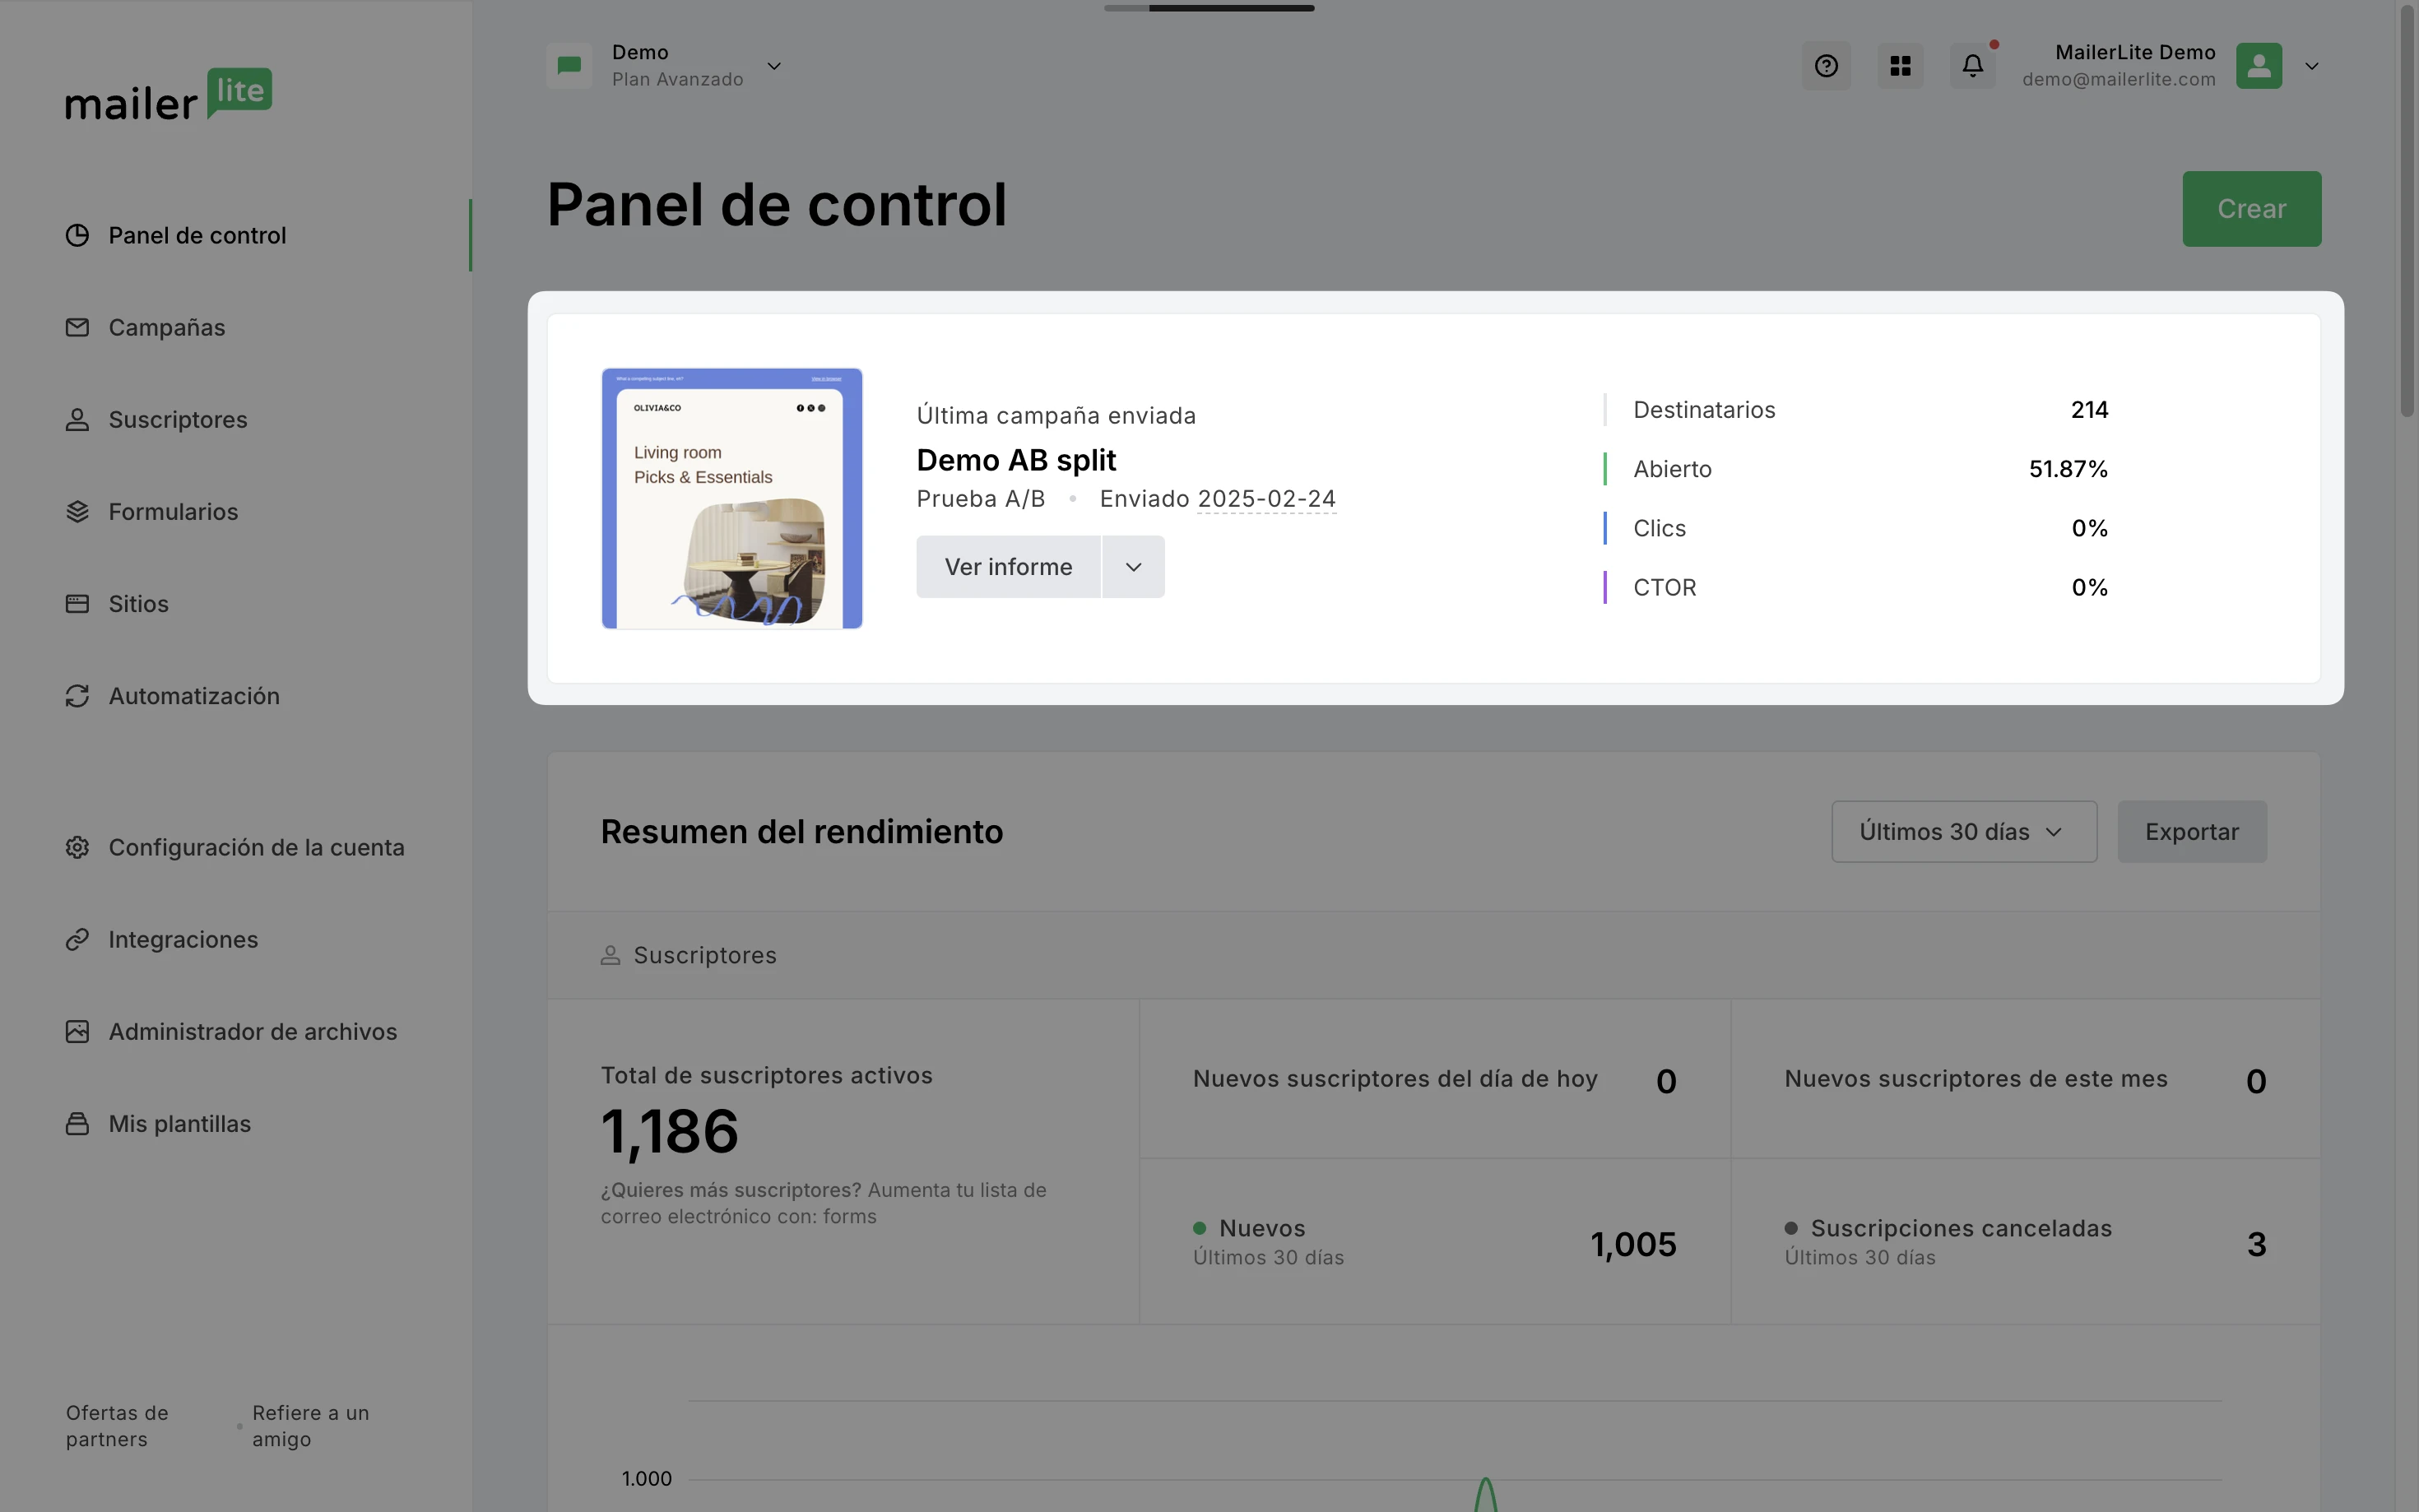Click the Automatización refresh arrows icon

coord(77,696)
